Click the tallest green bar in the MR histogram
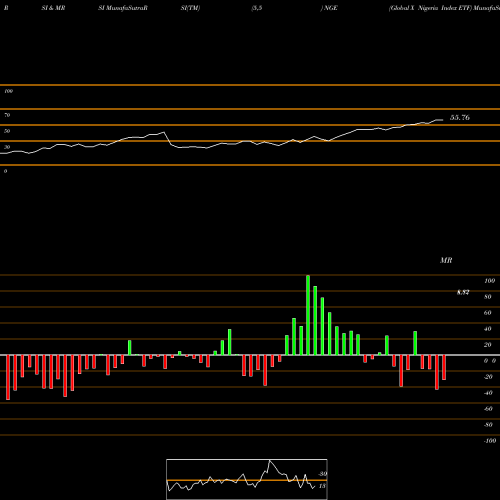Image resolution: width=500 pixels, height=500 pixels. pos(308,315)
